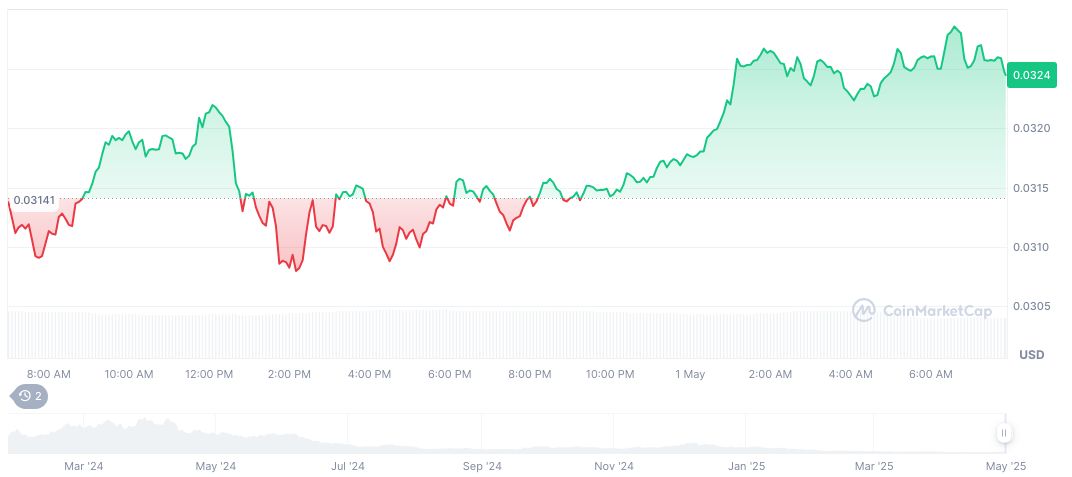Click the events history badge showing 2
The width and height of the screenshot is (1072, 477).
(30, 396)
